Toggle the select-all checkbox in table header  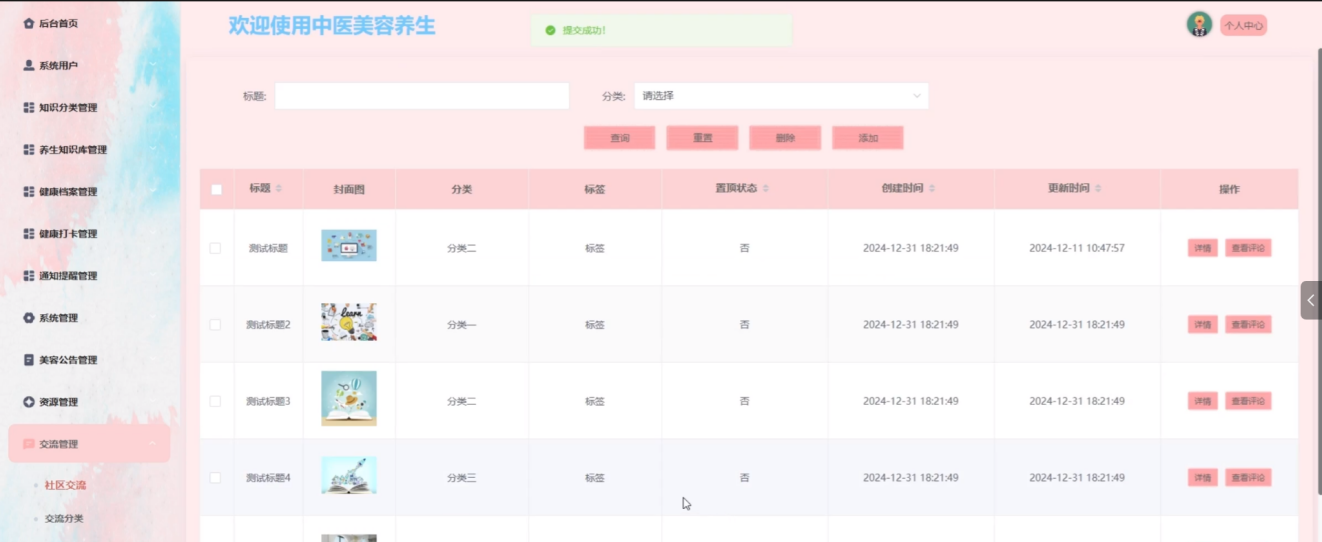[x=216, y=189]
